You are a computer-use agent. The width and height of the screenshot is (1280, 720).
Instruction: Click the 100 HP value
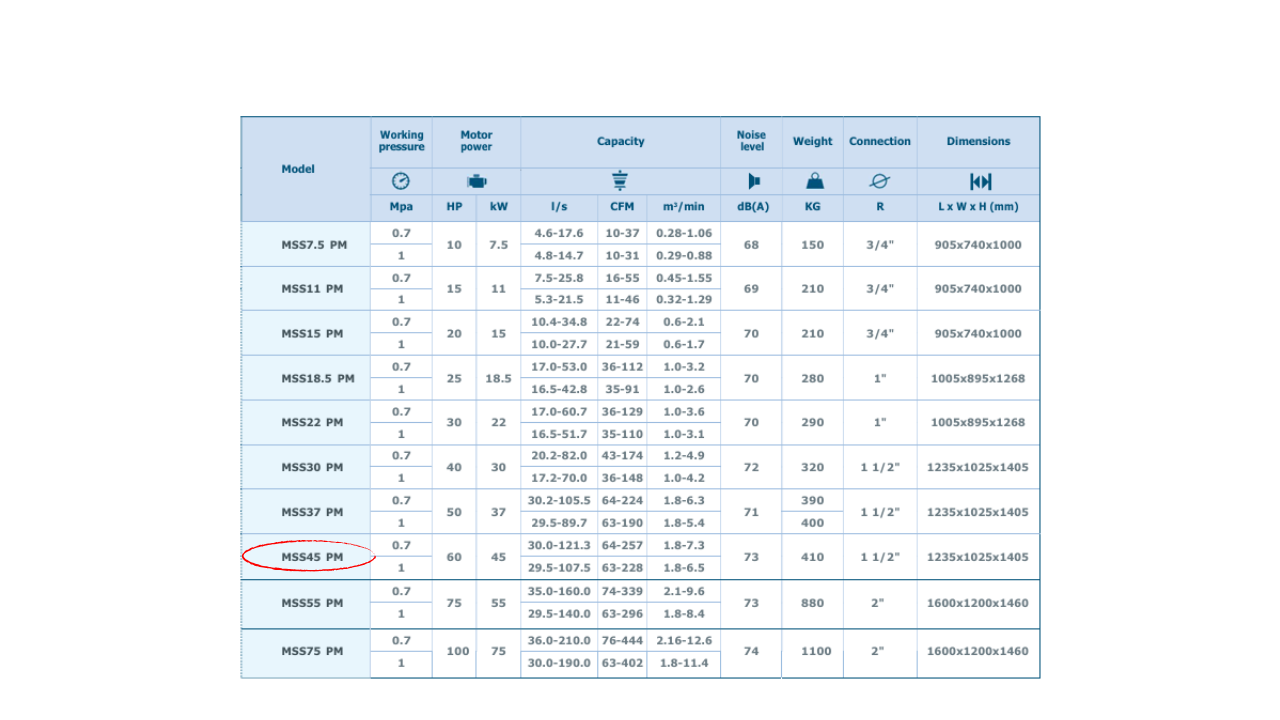click(x=458, y=651)
